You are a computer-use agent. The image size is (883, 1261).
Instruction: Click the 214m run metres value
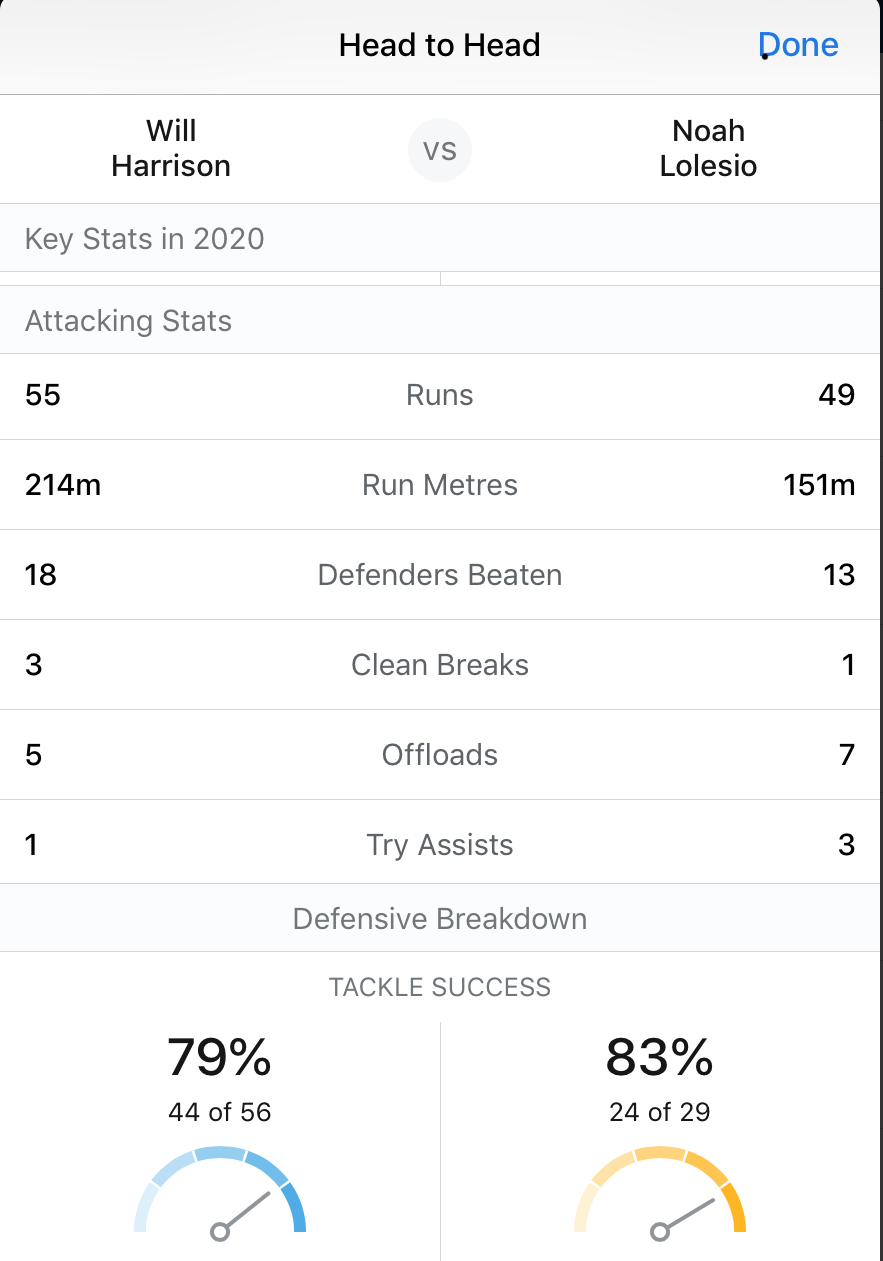pos(63,485)
